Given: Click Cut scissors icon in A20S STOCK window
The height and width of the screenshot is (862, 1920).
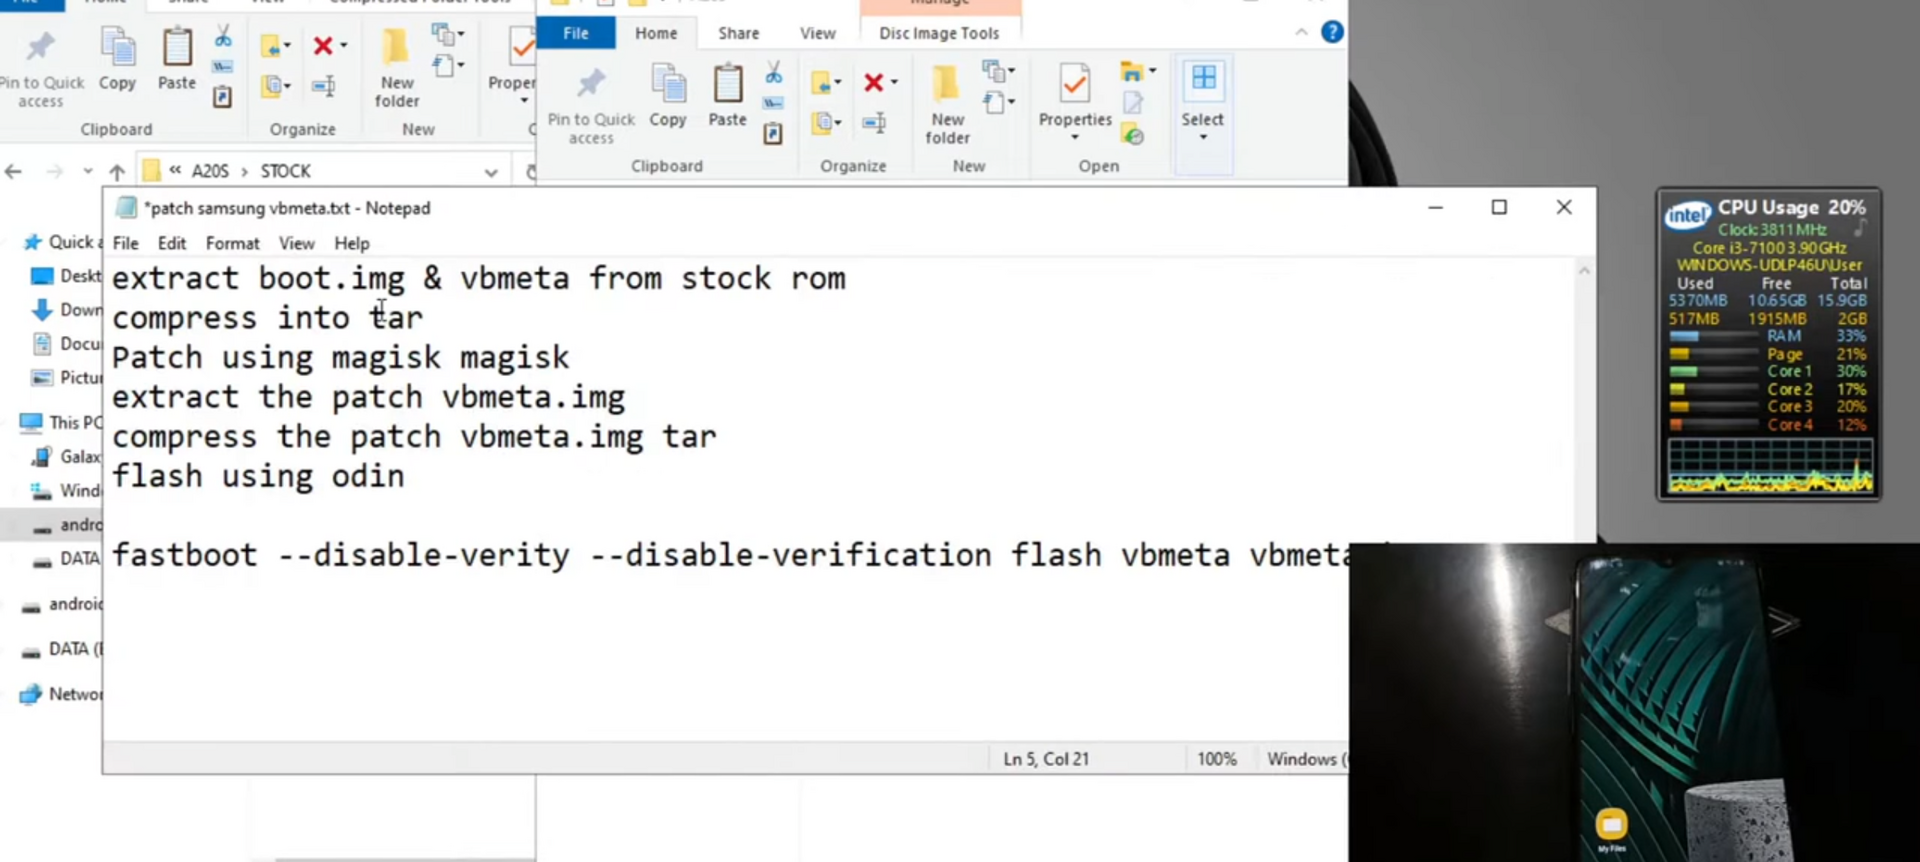Looking at the screenshot, I should click(223, 37).
